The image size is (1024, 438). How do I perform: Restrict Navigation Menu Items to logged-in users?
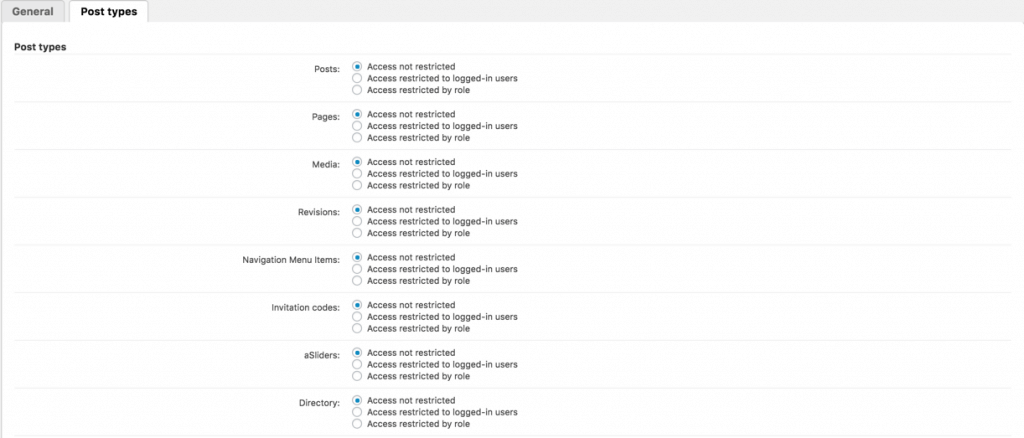(x=358, y=269)
